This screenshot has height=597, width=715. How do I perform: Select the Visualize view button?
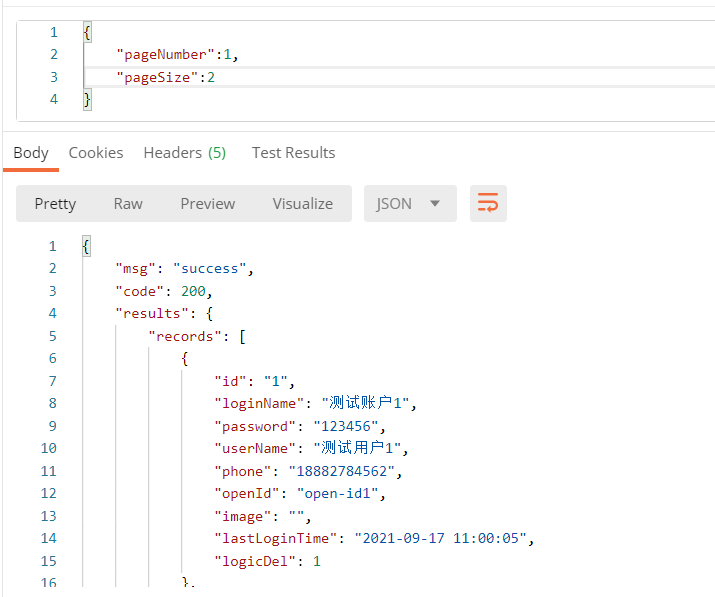(303, 203)
